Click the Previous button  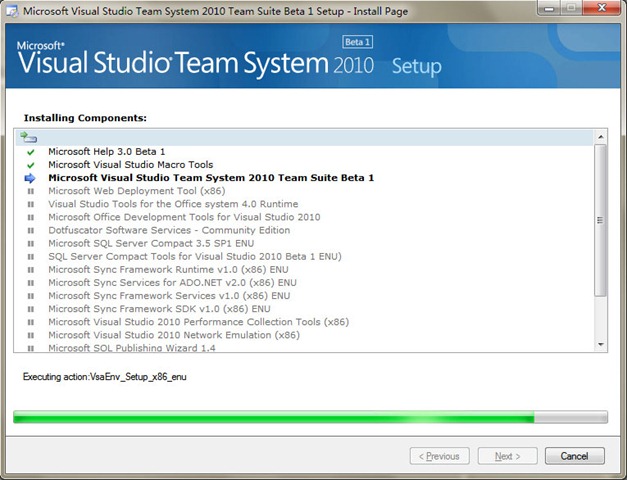coord(439,456)
